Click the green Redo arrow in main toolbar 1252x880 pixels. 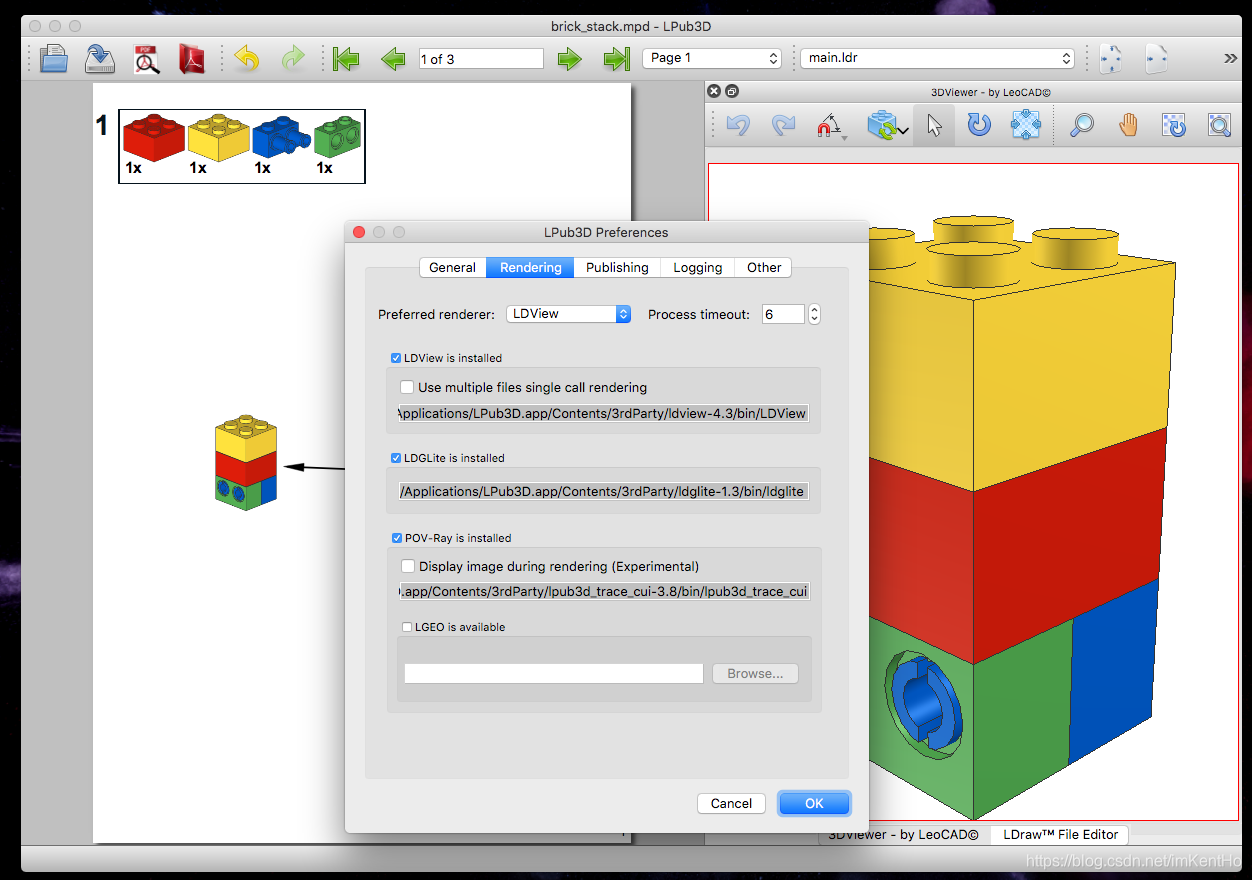[292, 59]
